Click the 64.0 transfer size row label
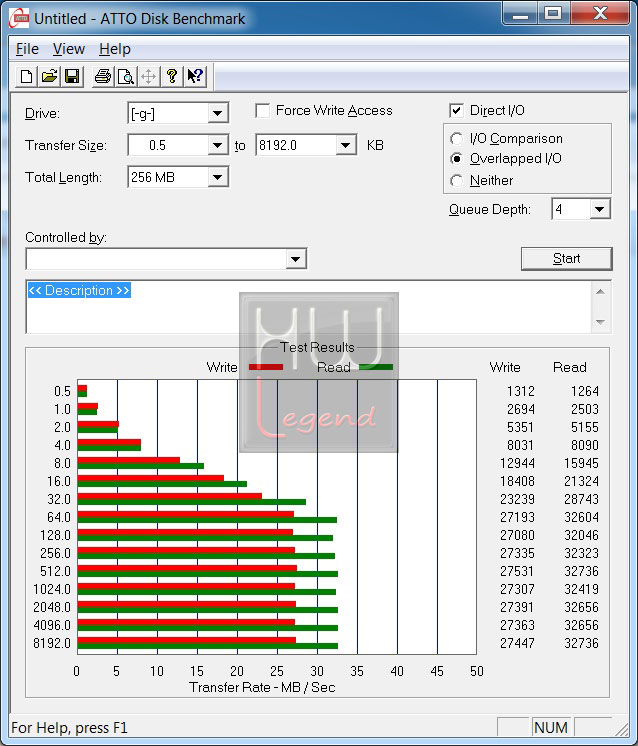Screen dimensions: 638x746 [x=59, y=517]
